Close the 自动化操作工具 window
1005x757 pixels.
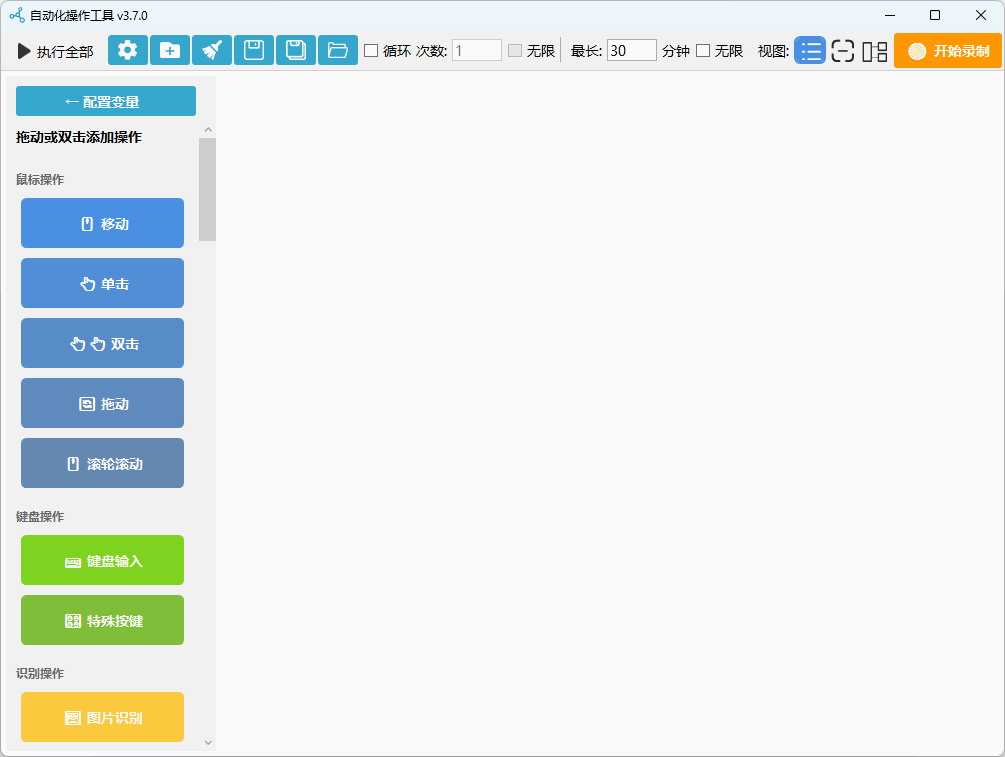(981, 15)
